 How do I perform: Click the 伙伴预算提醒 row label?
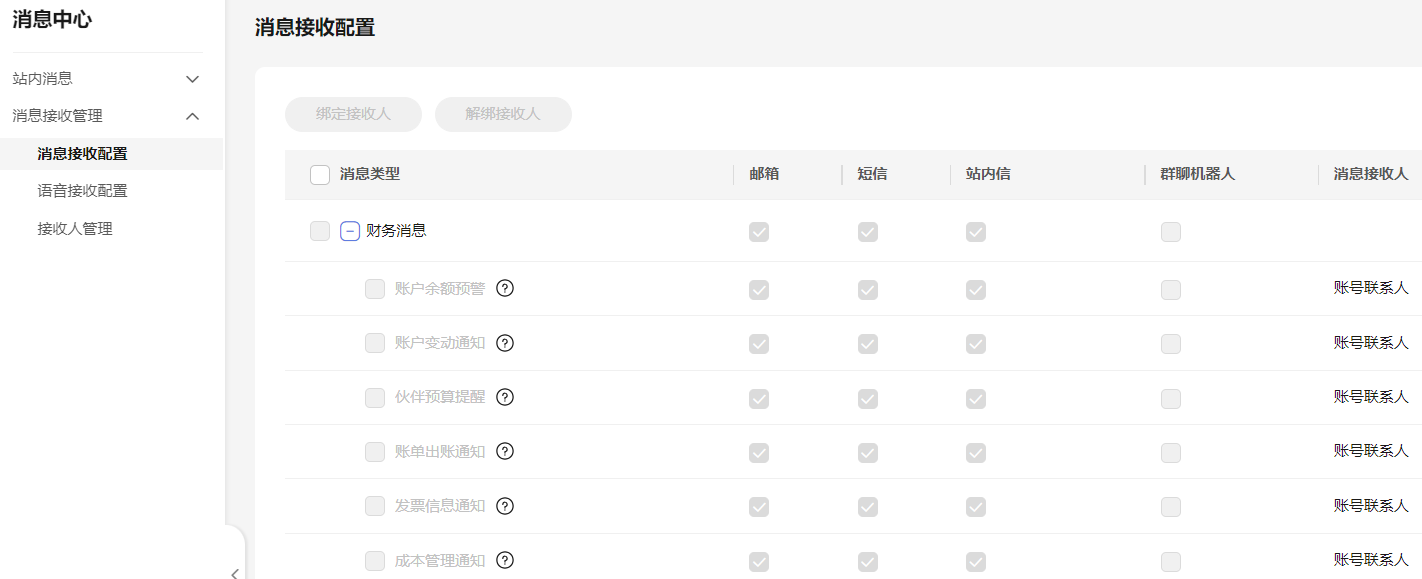(440, 397)
